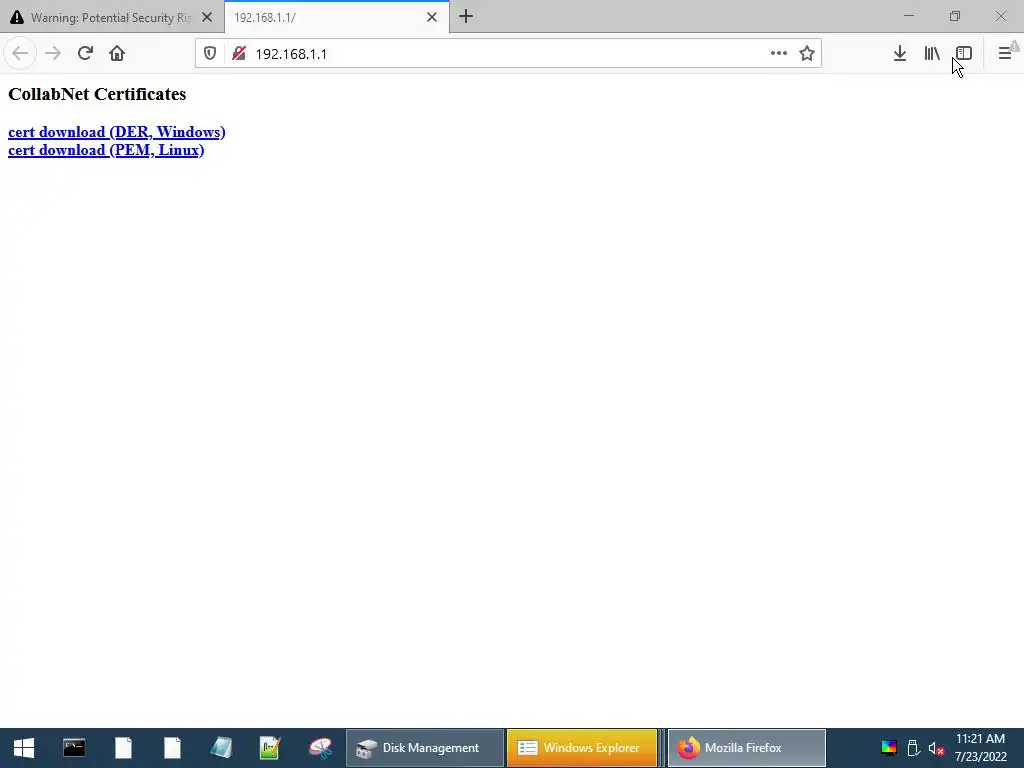Viewport: 1024px width, 768px height.
Task: Open the Windows Start menu
Action: click(x=24, y=748)
